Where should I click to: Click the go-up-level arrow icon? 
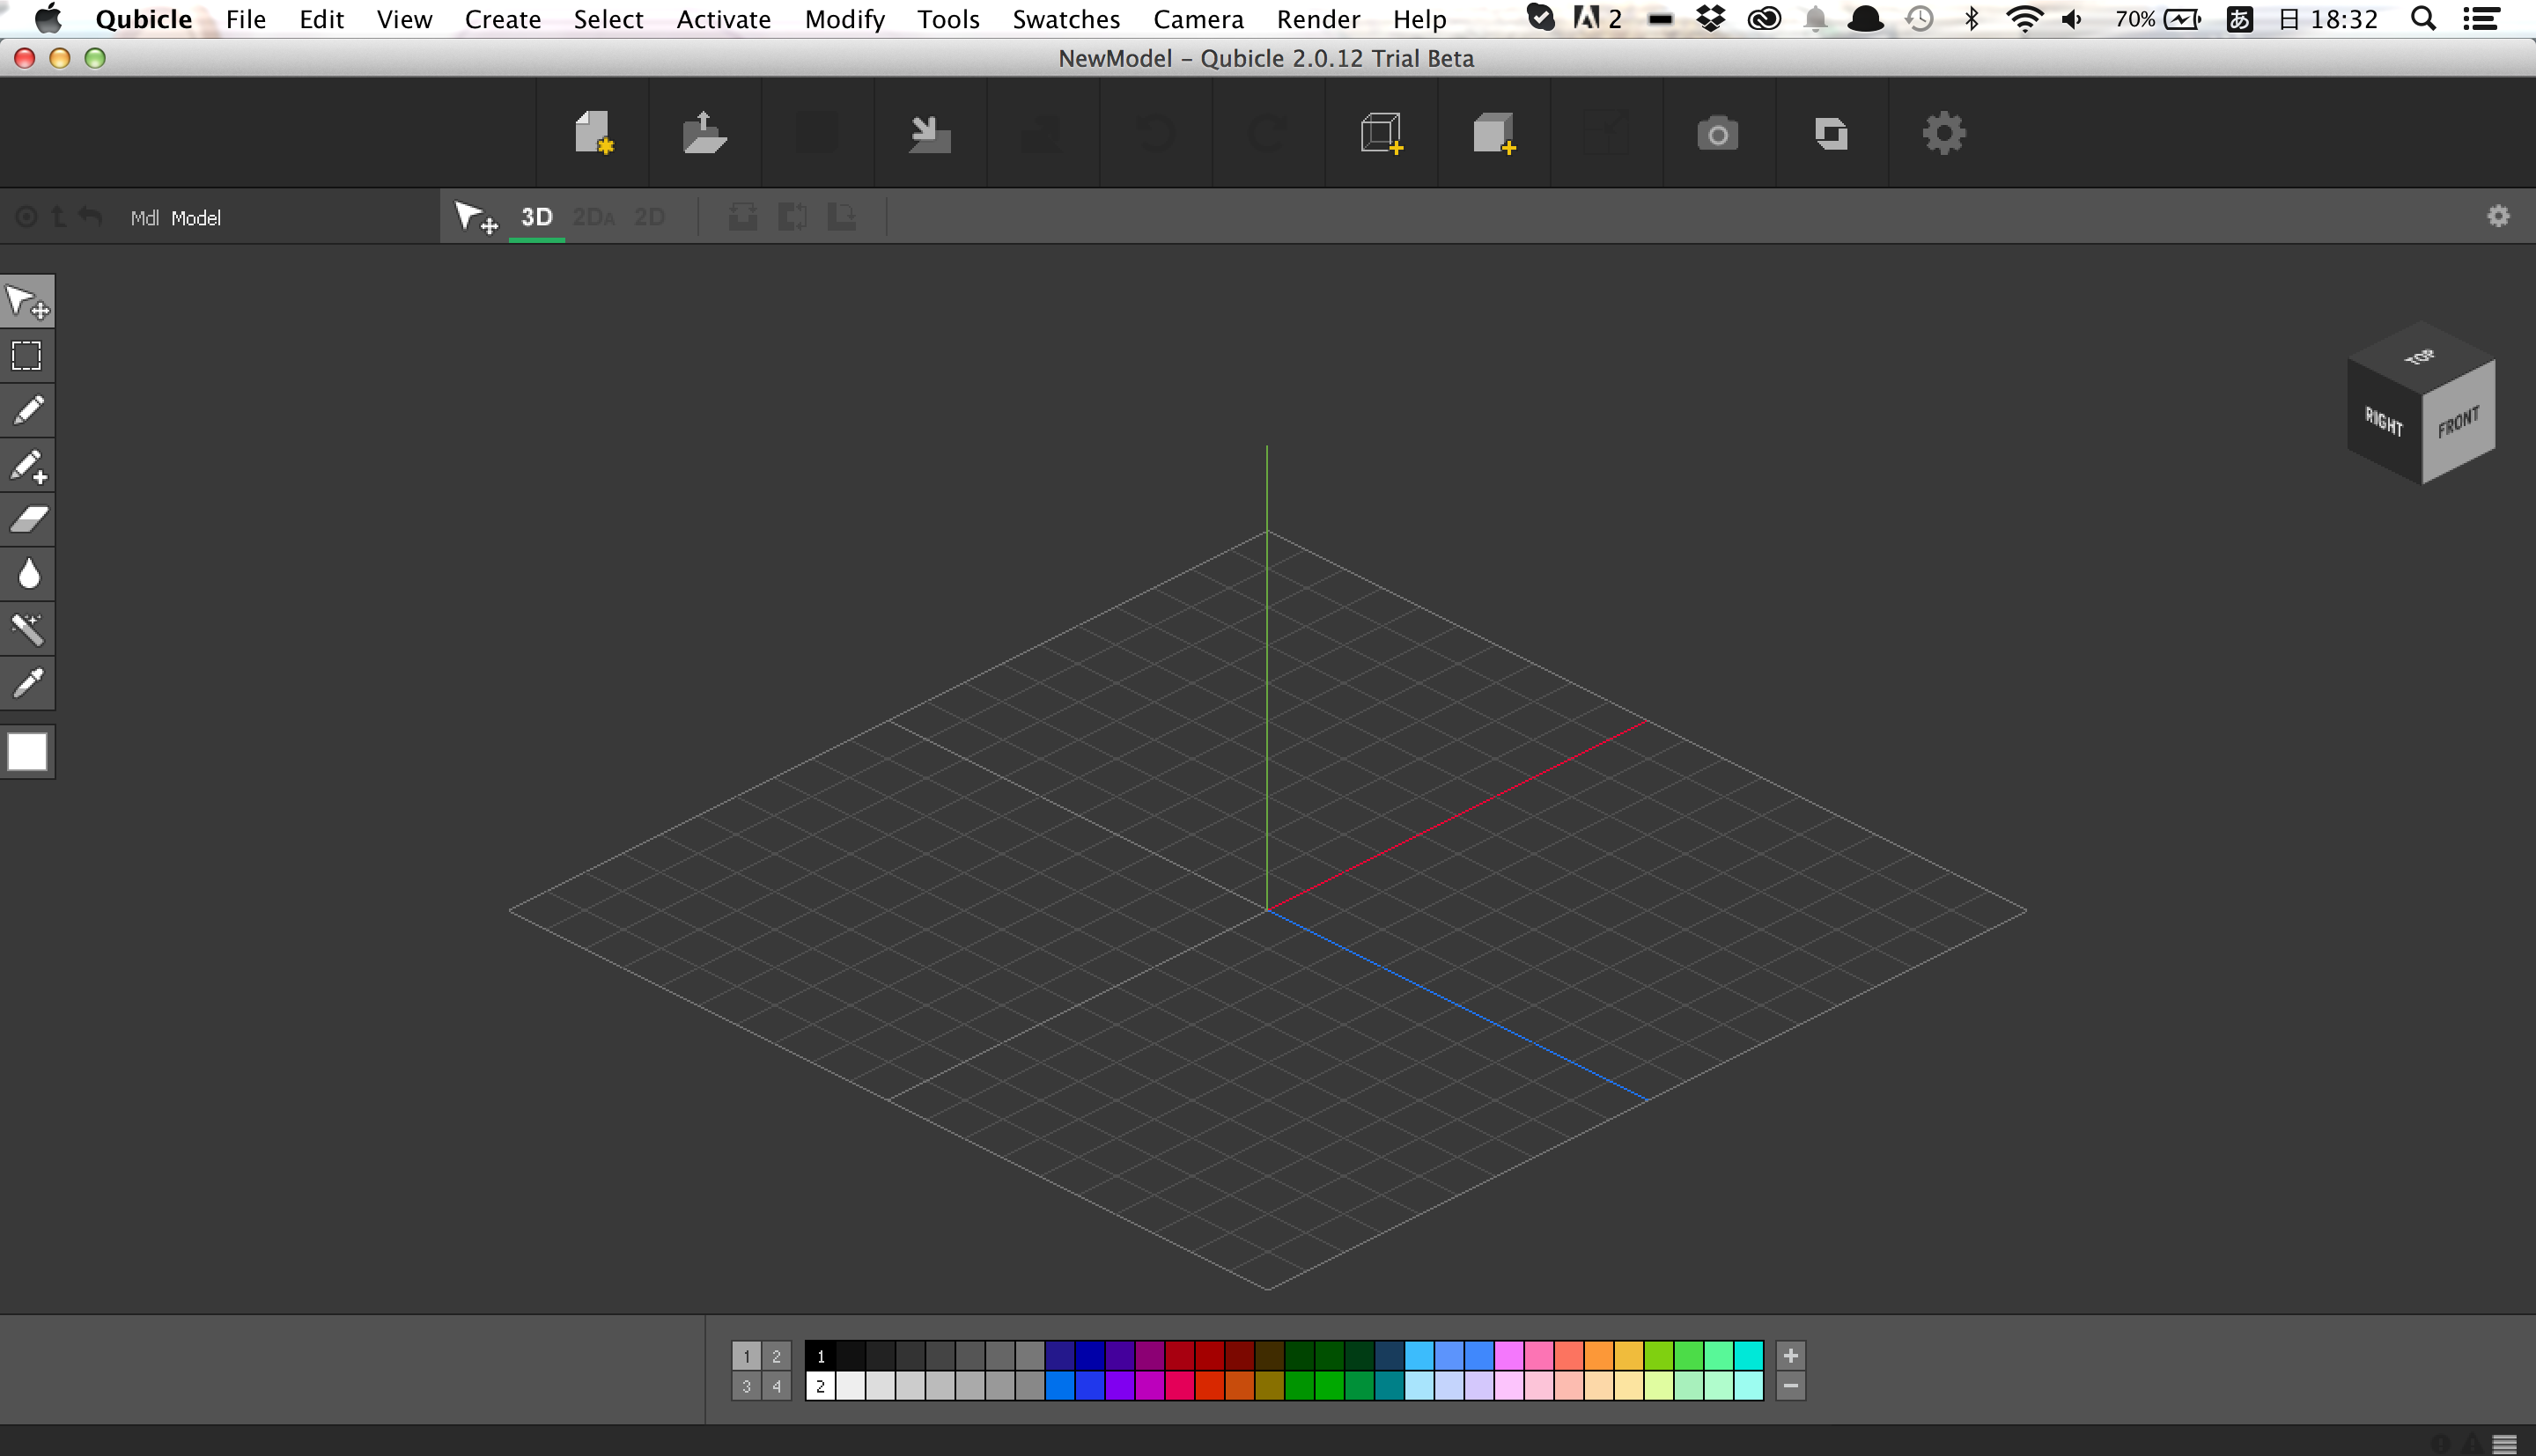(x=59, y=216)
